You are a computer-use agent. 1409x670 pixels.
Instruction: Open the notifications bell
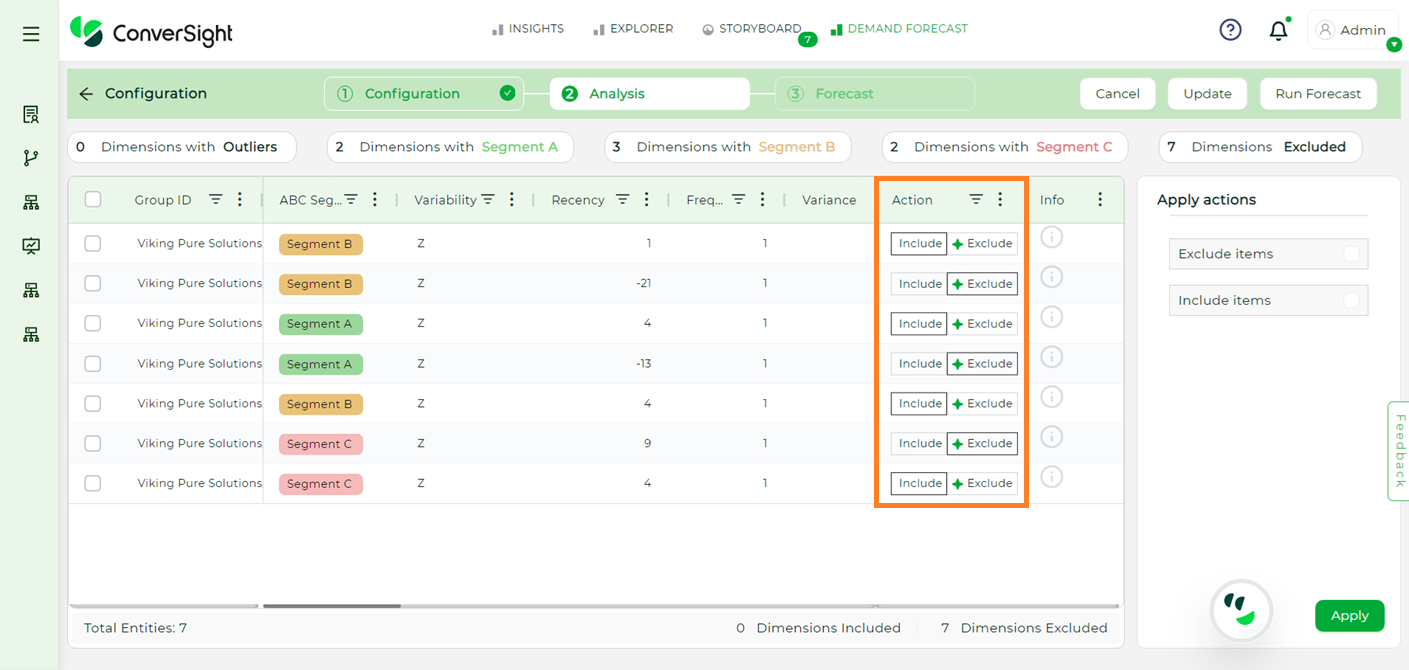click(1278, 31)
